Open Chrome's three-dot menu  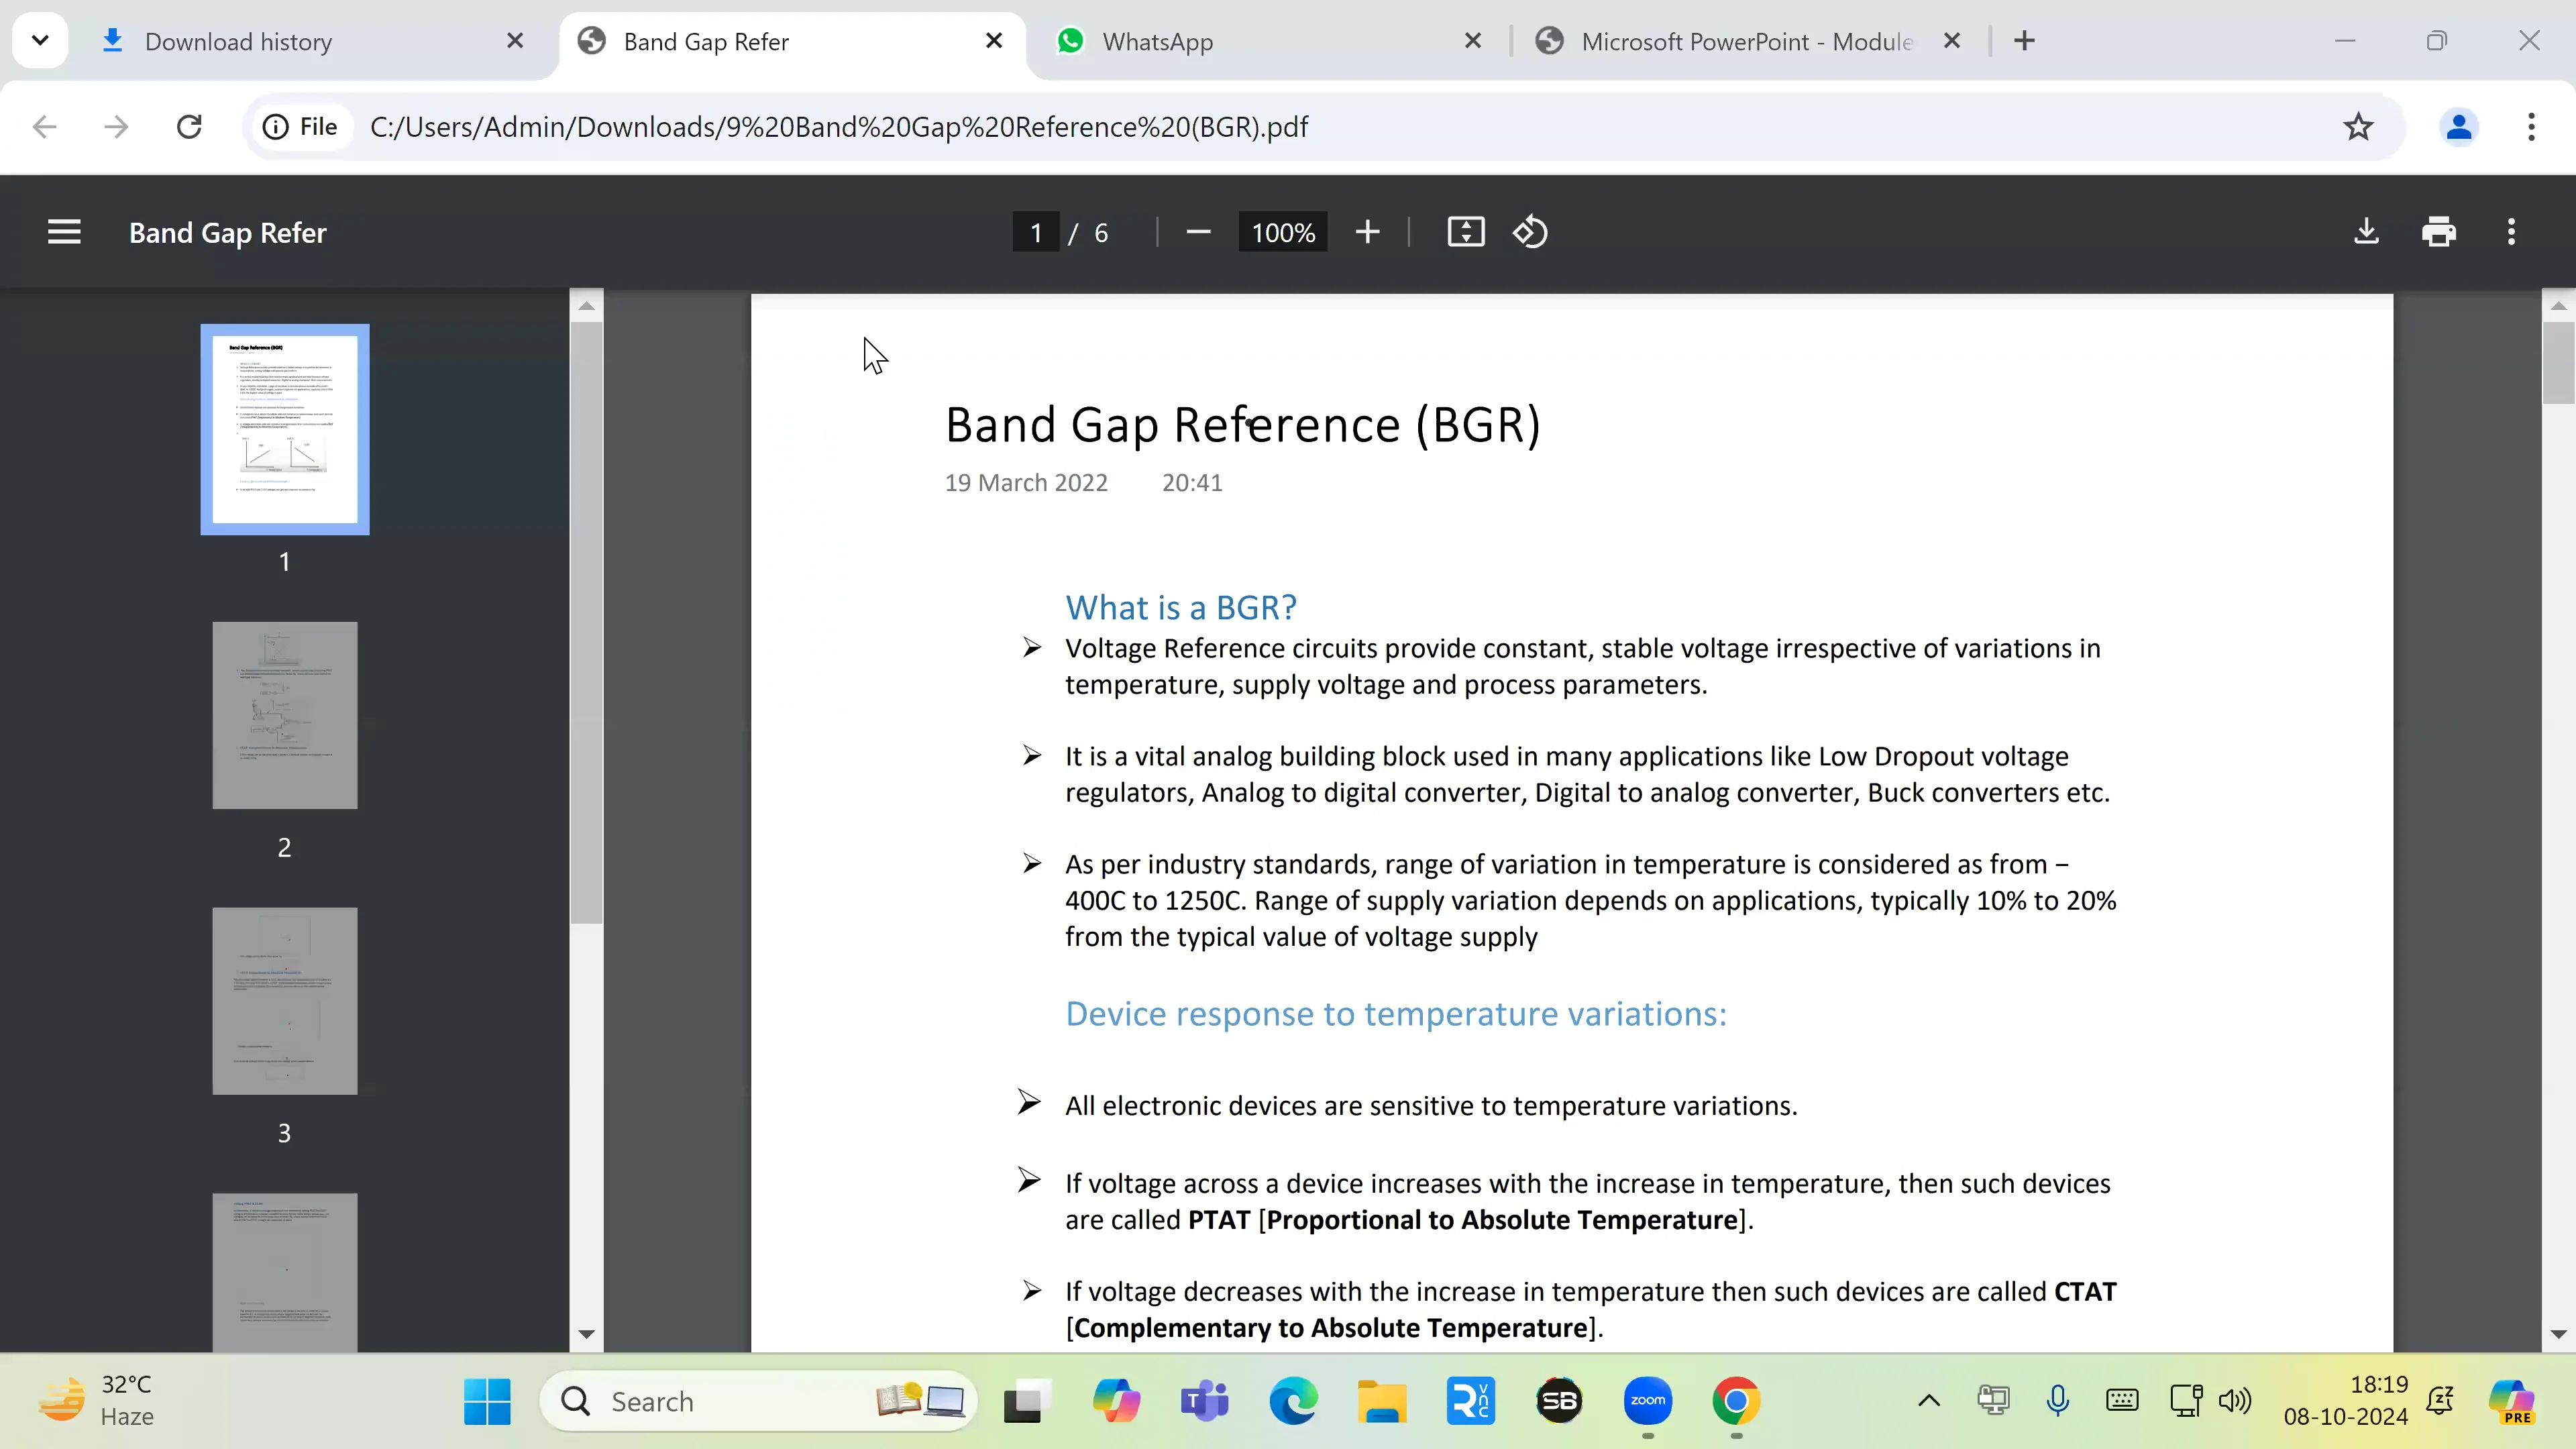pyautogui.click(x=2531, y=127)
